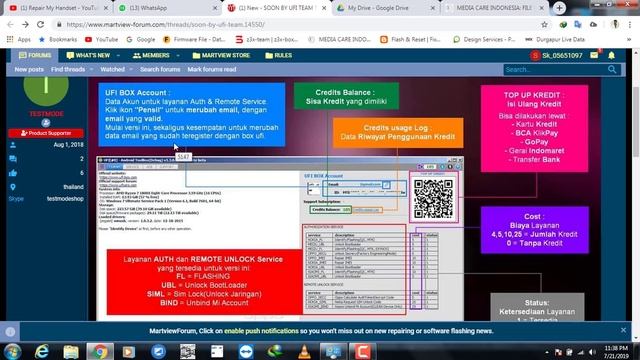Open the Windows Start button
The height and width of the screenshot is (360, 640).
point(12,351)
